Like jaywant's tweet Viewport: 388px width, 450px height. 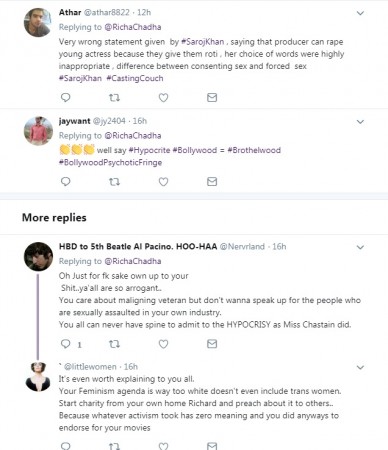coord(163,182)
